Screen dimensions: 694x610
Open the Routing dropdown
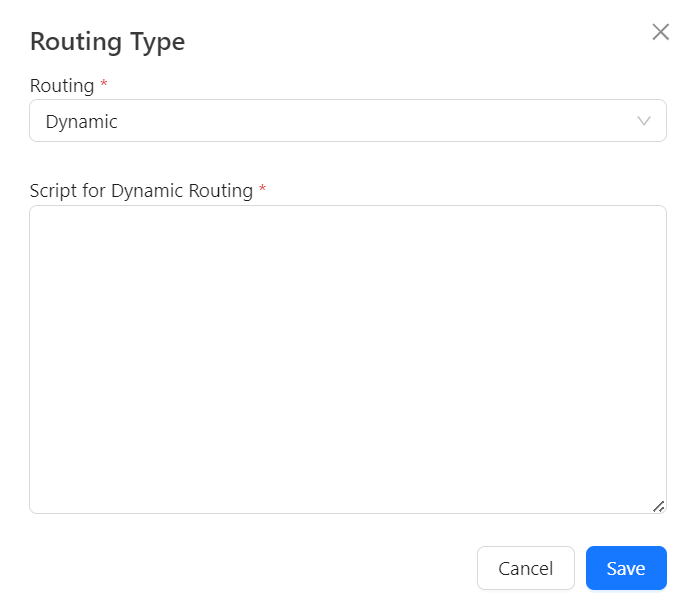(347, 121)
